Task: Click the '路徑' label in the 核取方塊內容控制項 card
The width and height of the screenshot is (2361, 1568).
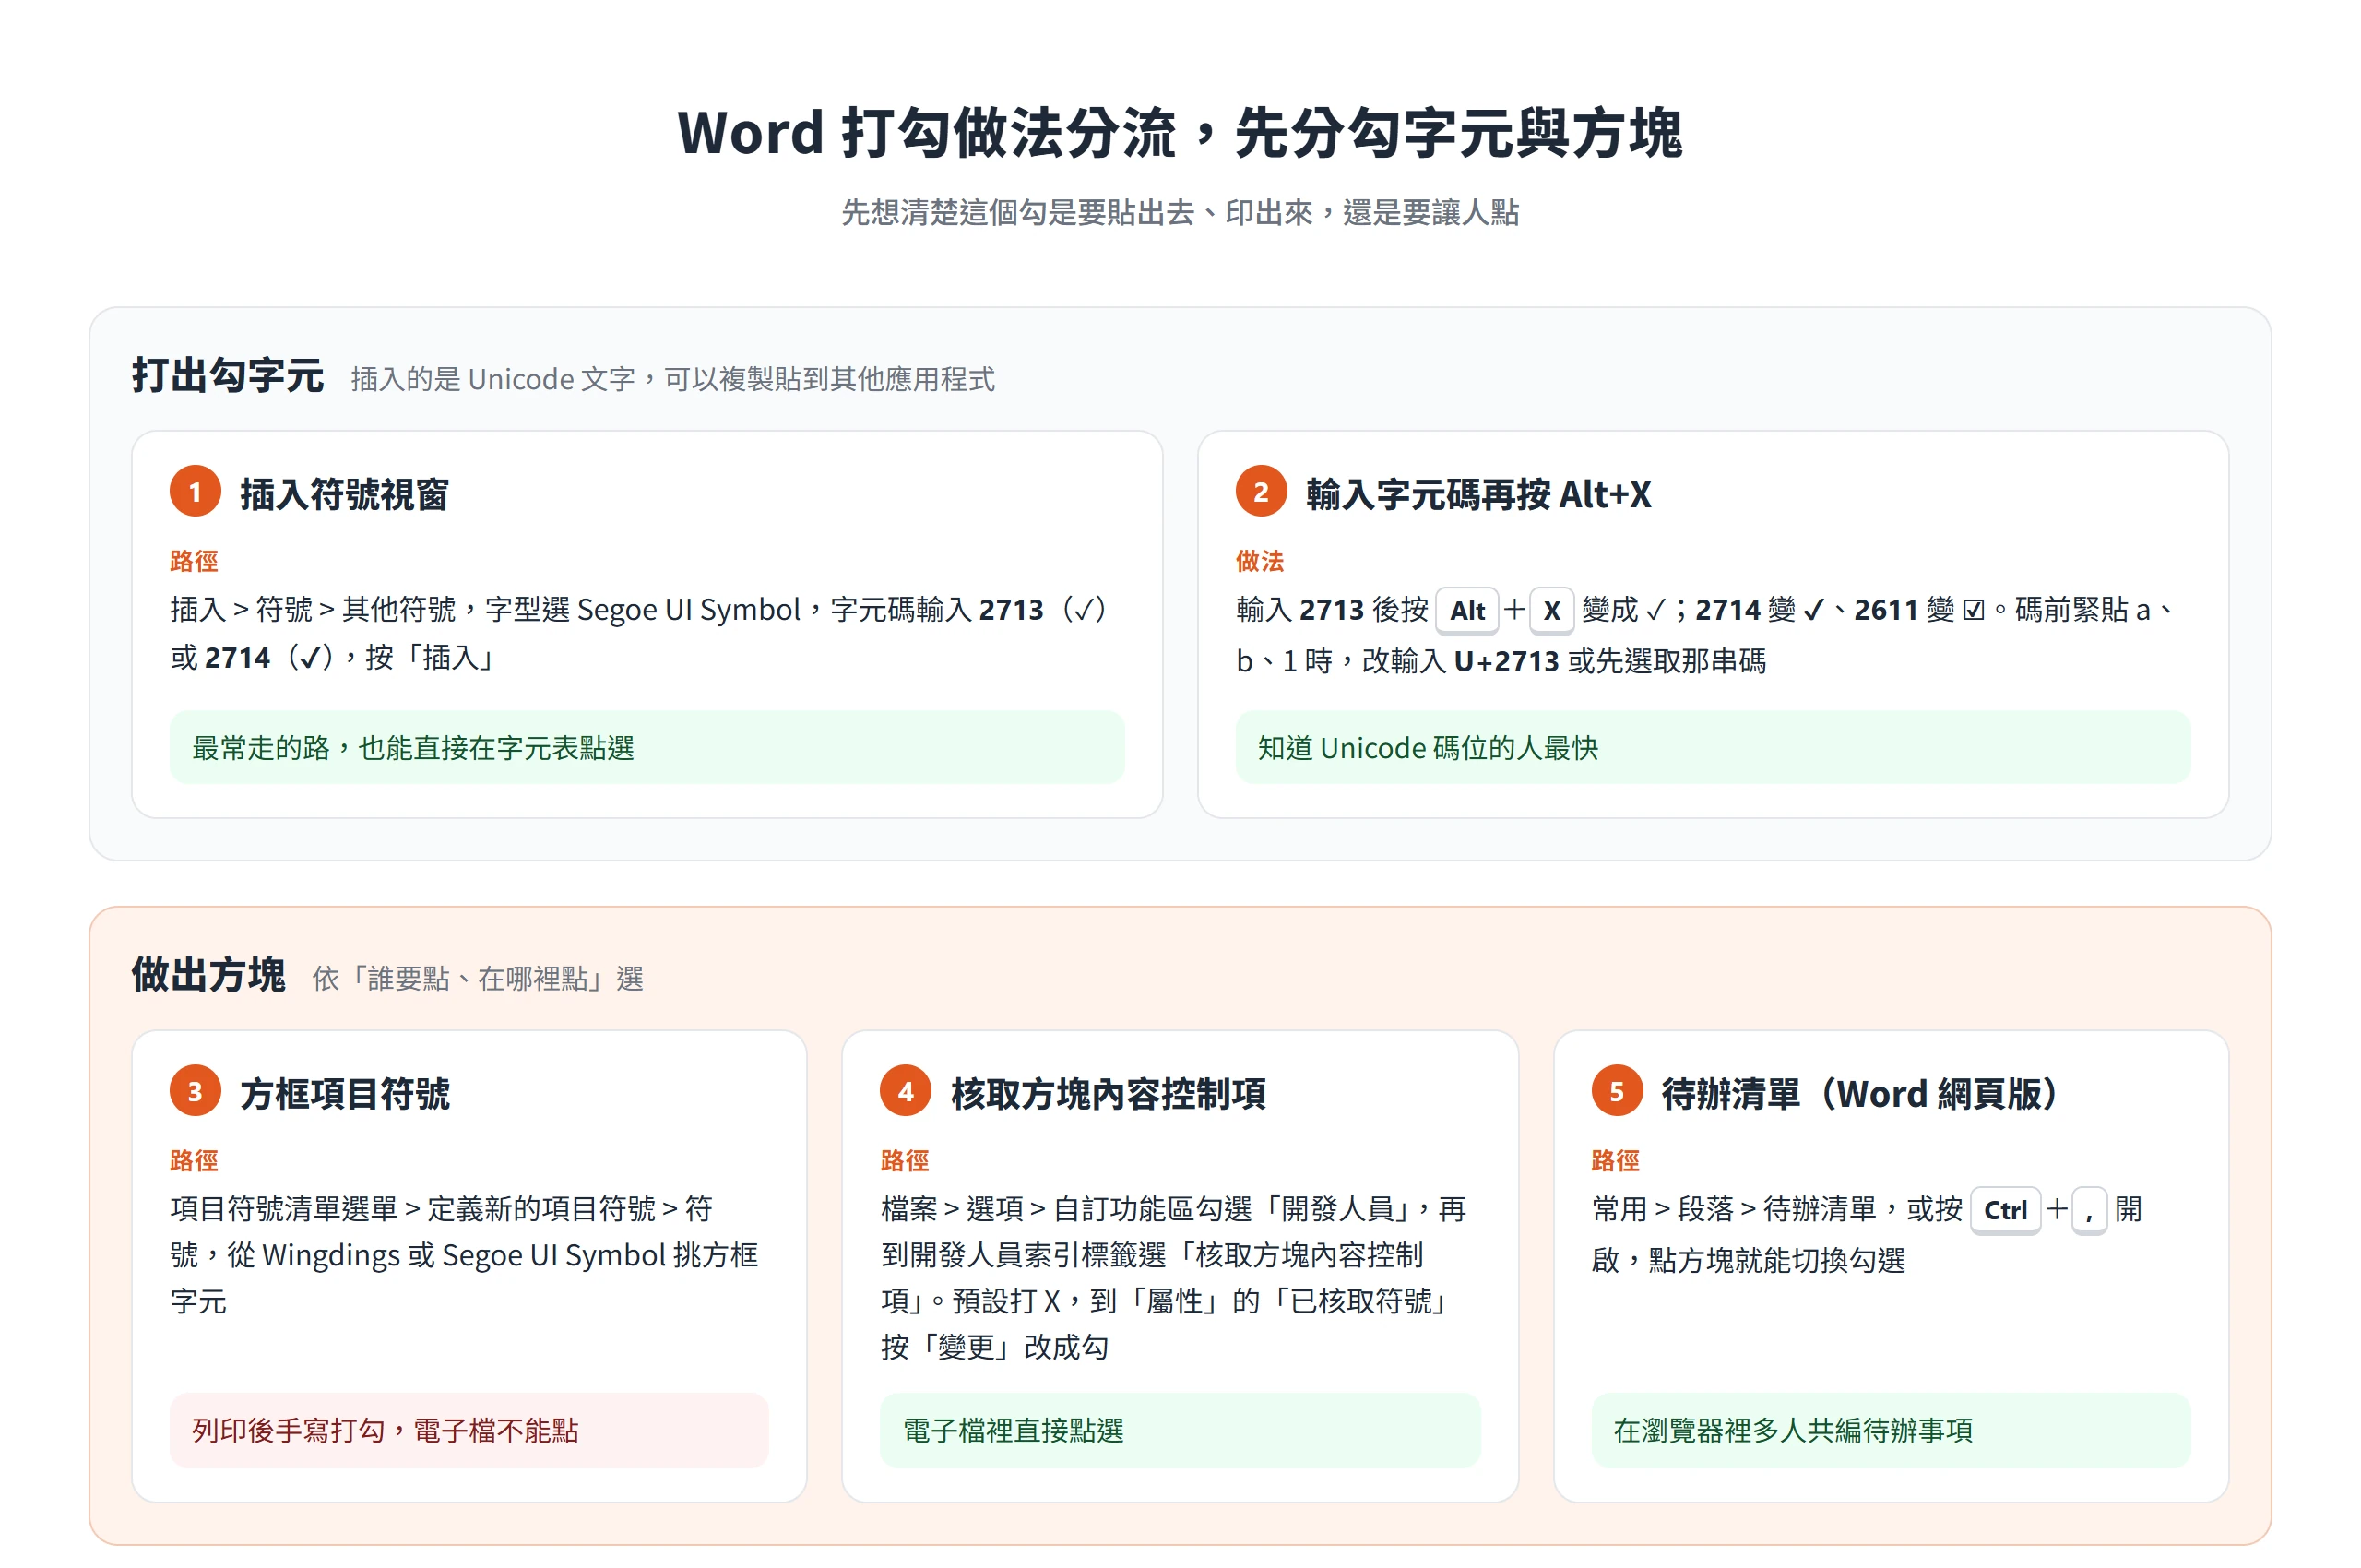Action: (904, 1161)
